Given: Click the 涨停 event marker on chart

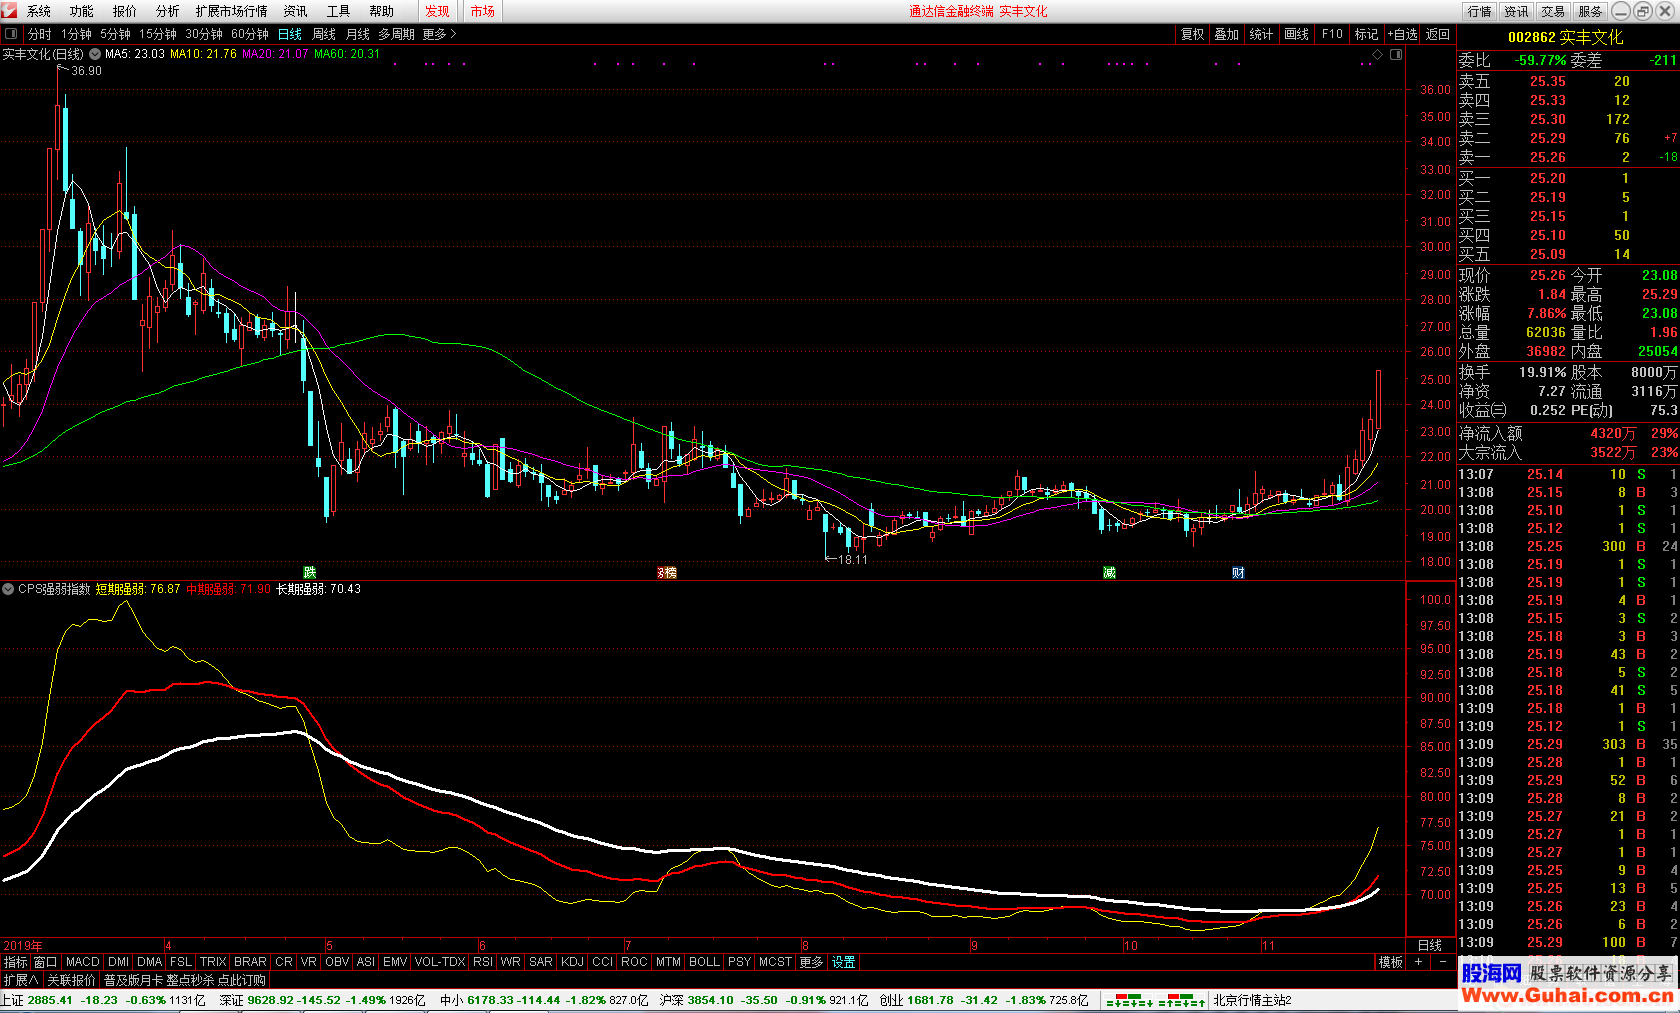Looking at the screenshot, I should [667, 572].
